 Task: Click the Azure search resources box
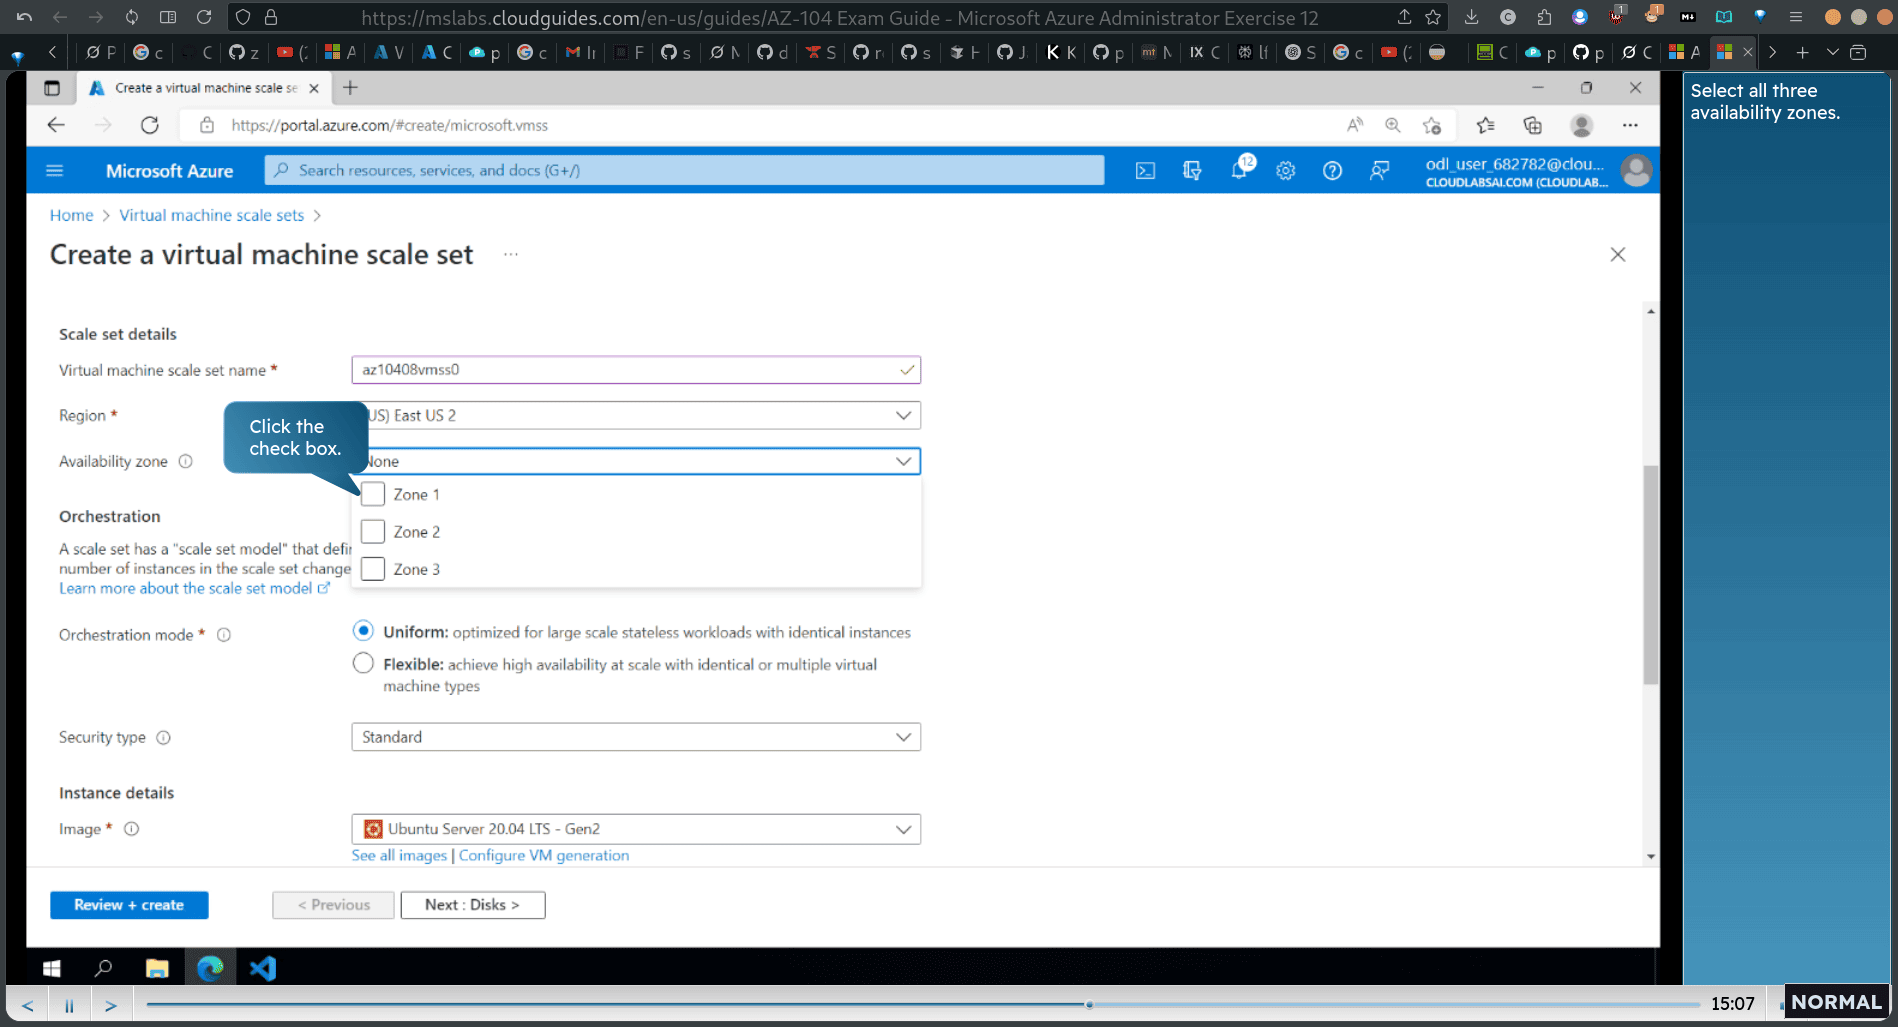click(684, 170)
